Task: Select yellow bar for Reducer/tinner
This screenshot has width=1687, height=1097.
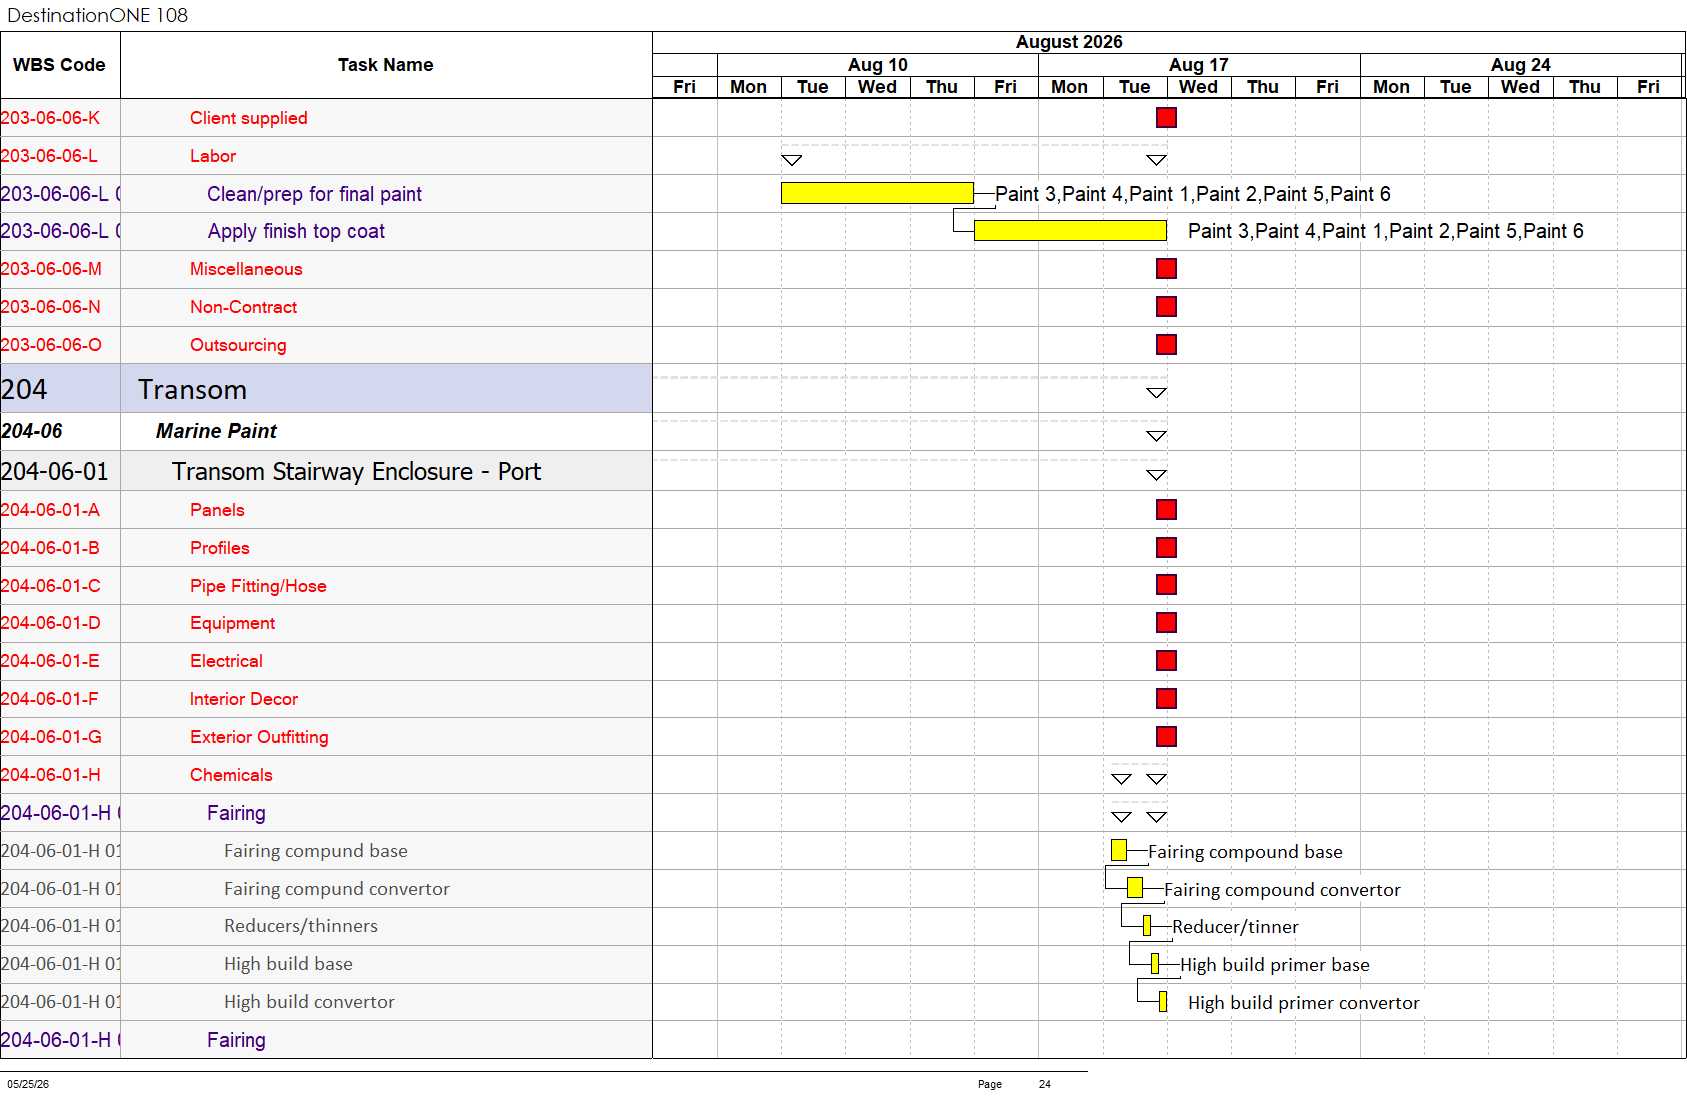Action: click(x=1147, y=926)
